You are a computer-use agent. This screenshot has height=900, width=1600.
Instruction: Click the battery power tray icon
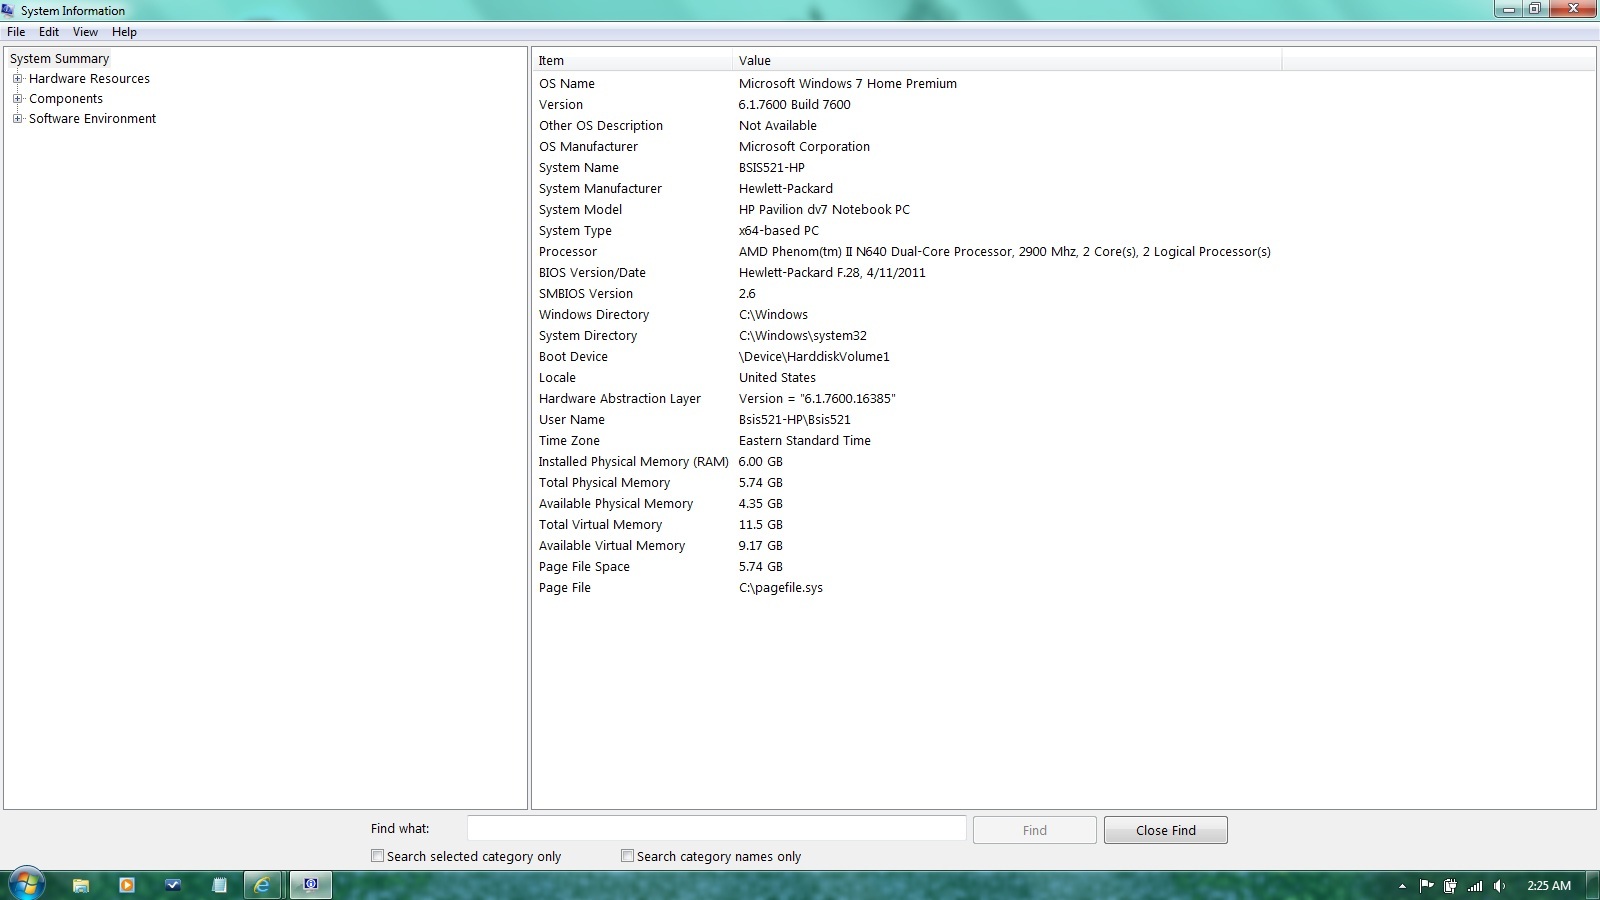click(1450, 885)
